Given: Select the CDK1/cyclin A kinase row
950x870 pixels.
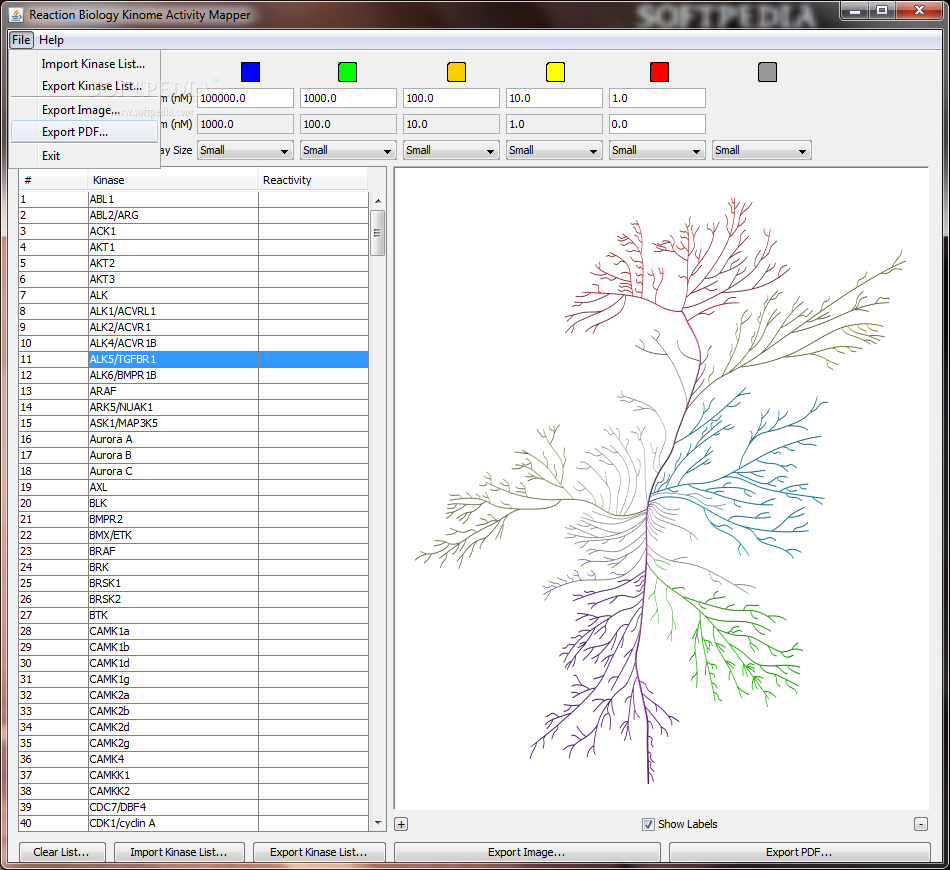Looking at the screenshot, I should 193,823.
